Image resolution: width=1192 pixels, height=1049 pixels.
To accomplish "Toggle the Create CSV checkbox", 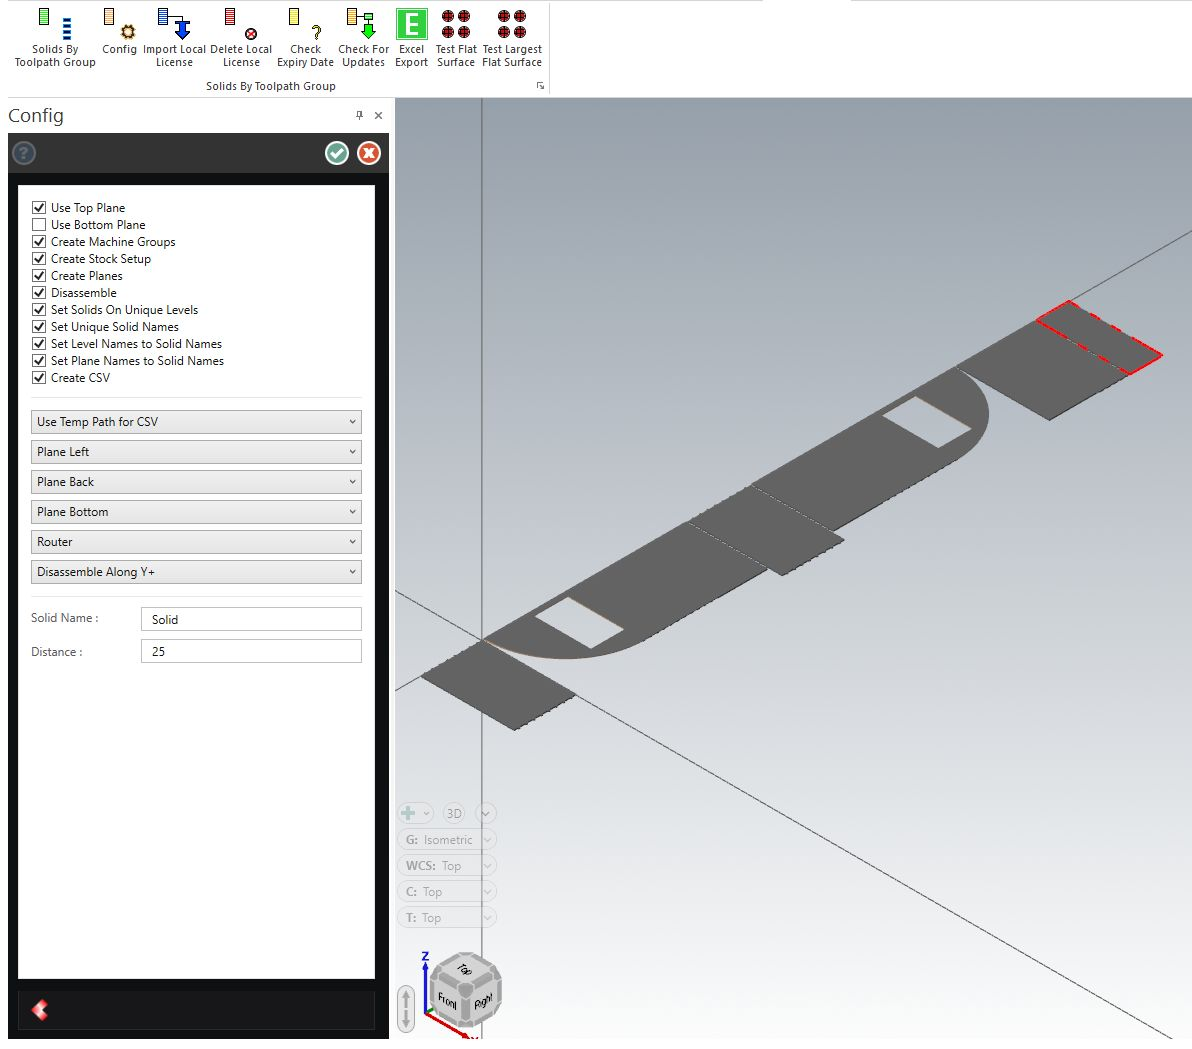I will pyautogui.click(x=39, y=378).
